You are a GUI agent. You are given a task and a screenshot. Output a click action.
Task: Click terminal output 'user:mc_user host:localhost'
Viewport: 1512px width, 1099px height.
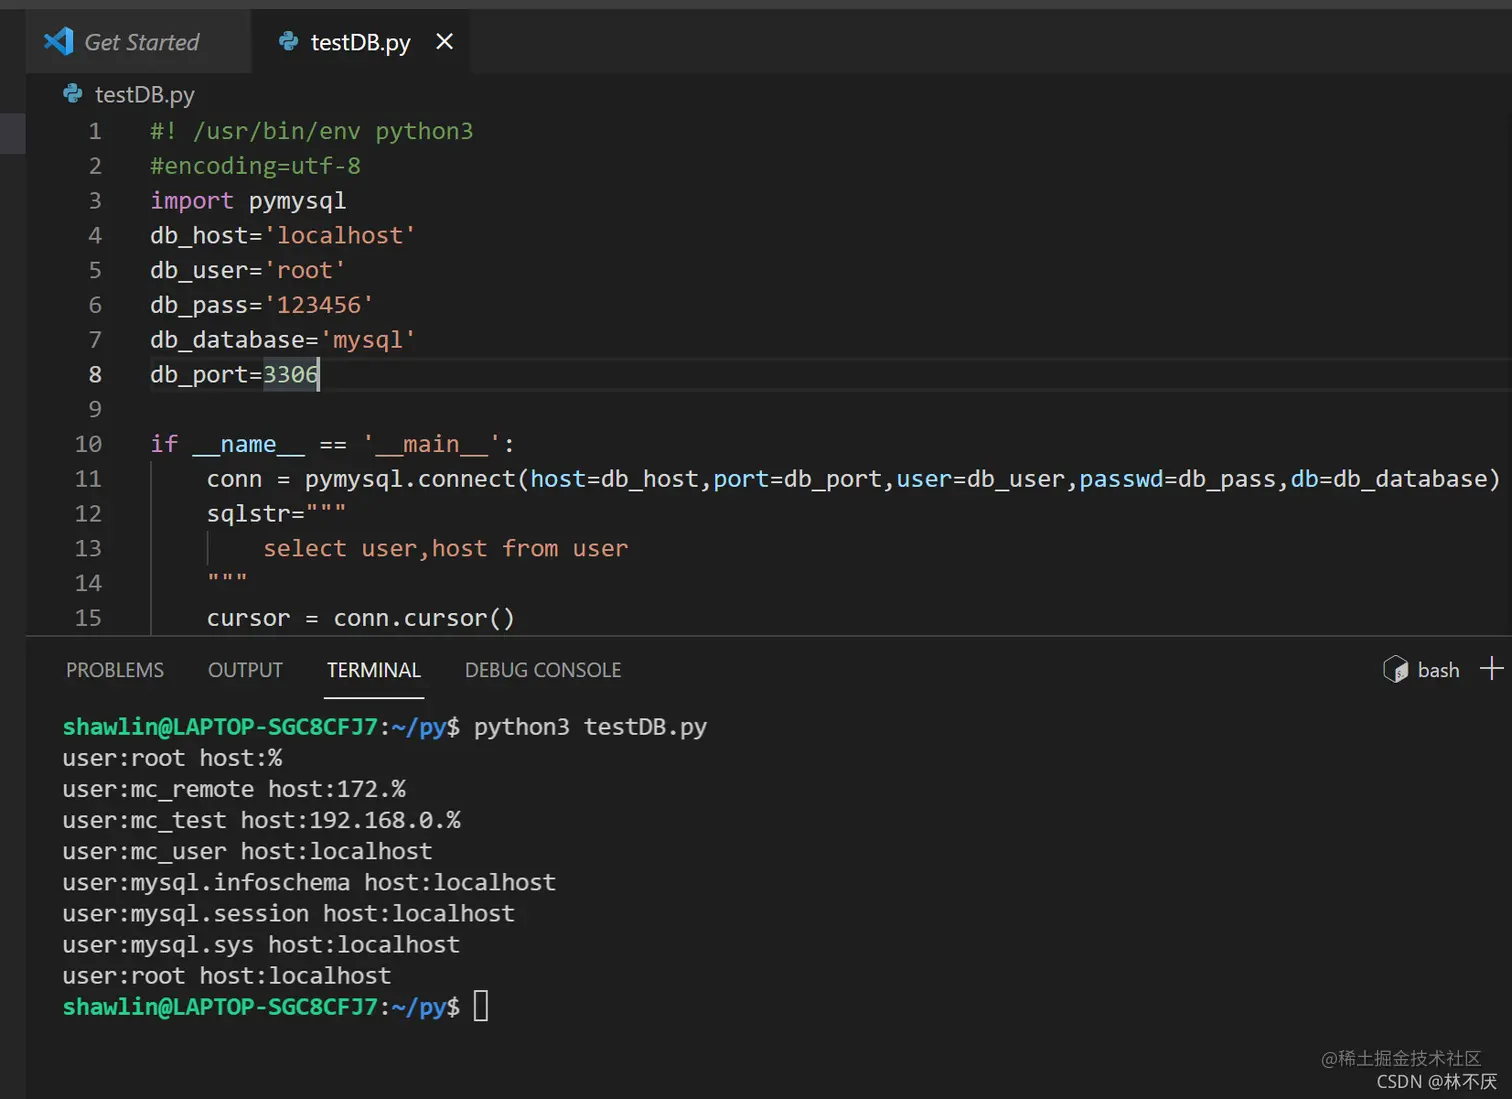tap(247, 851)
